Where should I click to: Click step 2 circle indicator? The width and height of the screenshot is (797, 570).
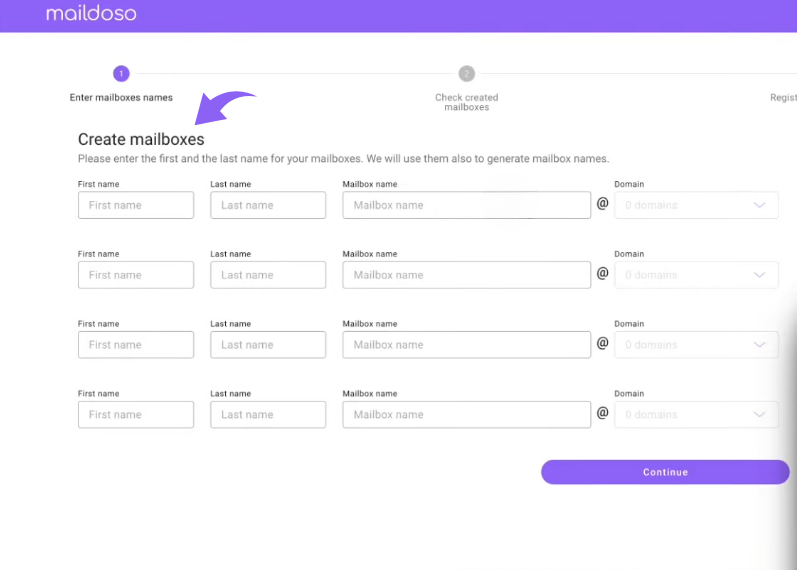466,73
